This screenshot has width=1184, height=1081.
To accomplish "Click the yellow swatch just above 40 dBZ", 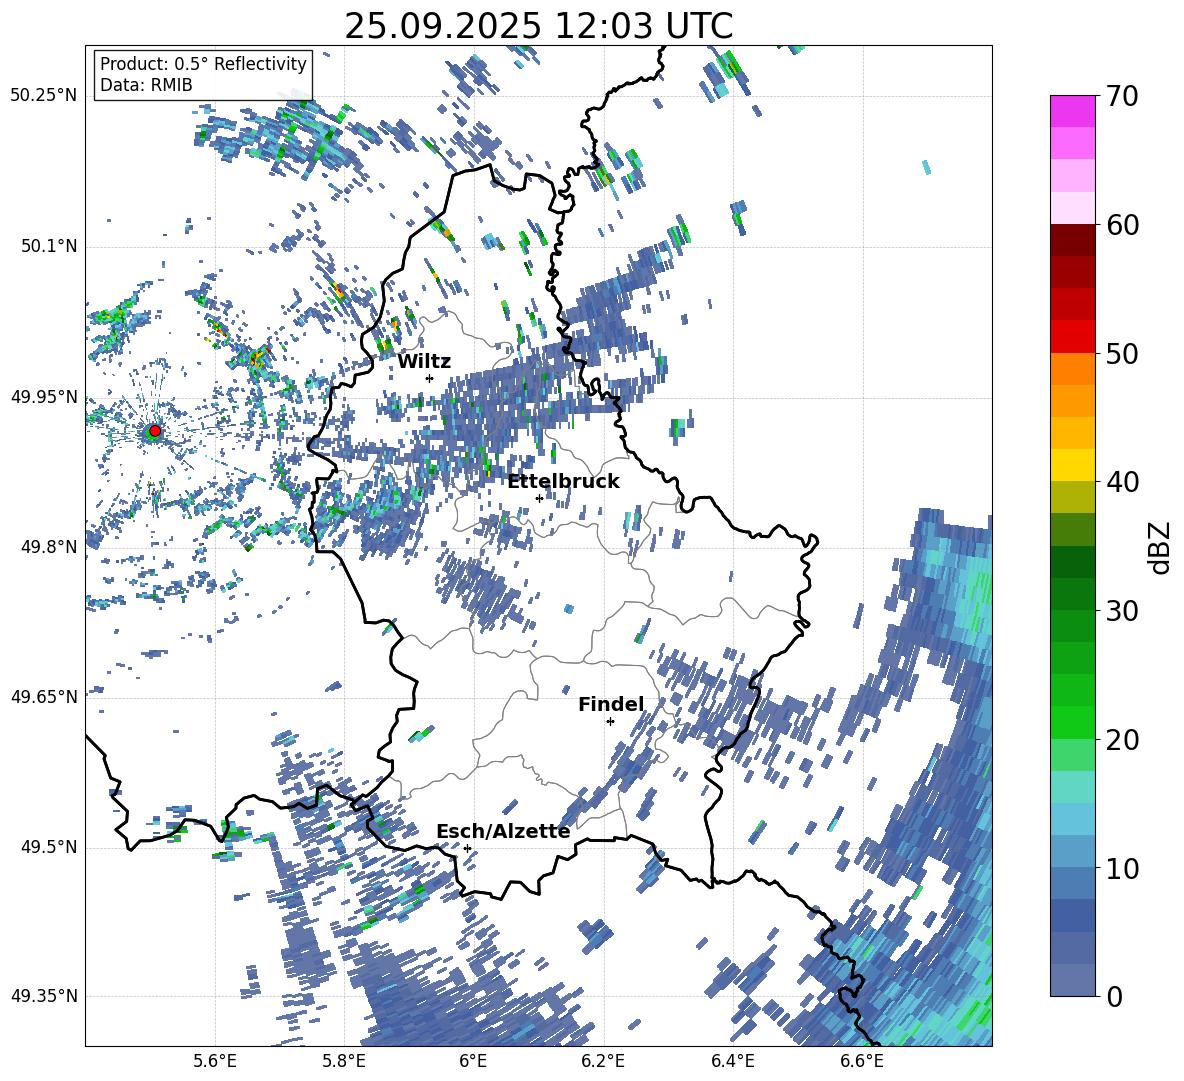I will (1072, 465).
